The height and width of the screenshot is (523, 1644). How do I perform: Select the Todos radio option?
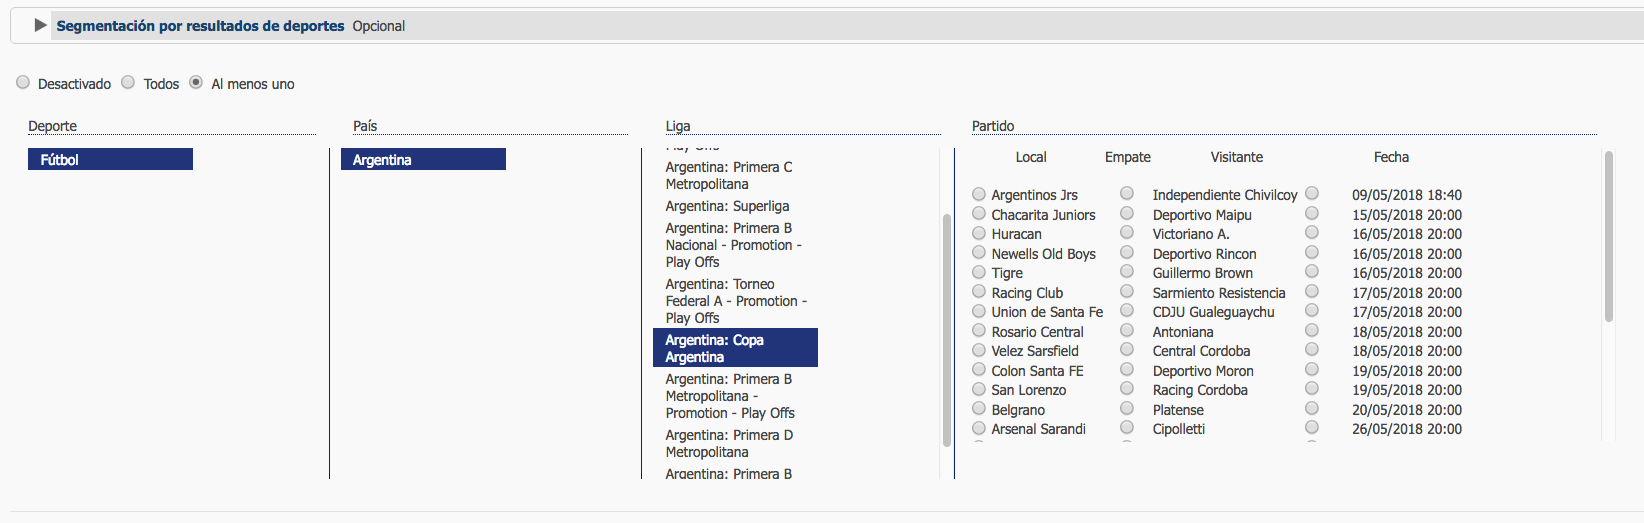click(128, 83)
